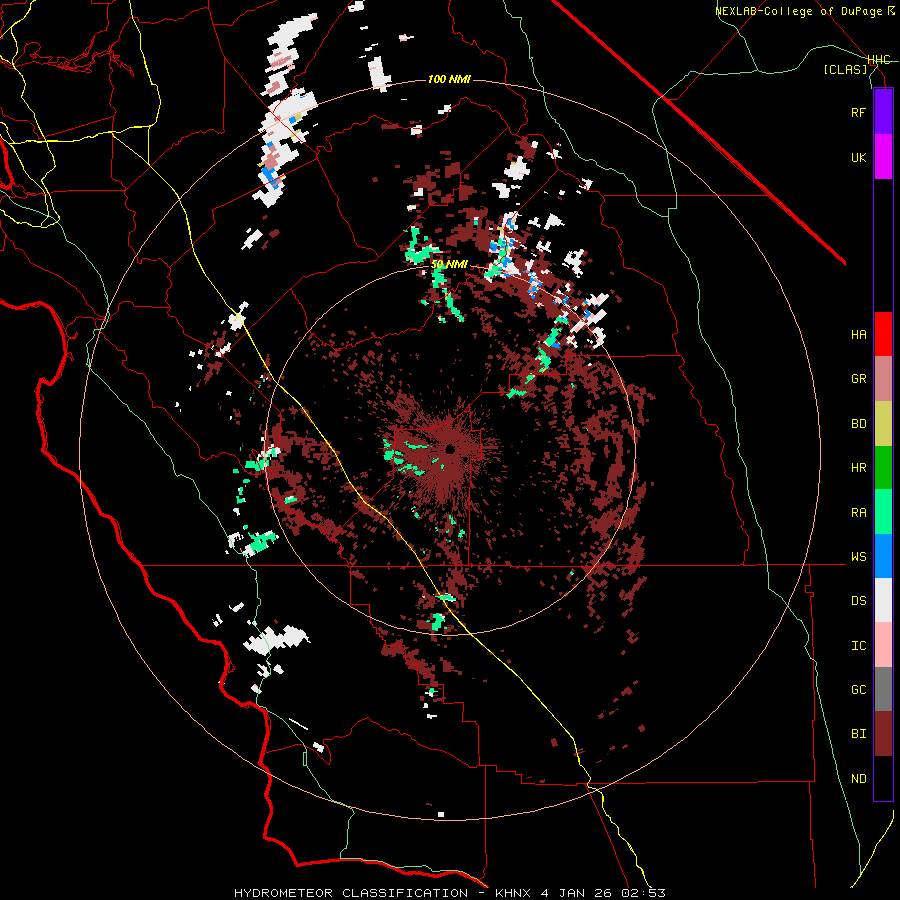Select the GR salmon legend swatch
Image resolution: width=900 pixels, height=900 pixels.
click(883, 379)
